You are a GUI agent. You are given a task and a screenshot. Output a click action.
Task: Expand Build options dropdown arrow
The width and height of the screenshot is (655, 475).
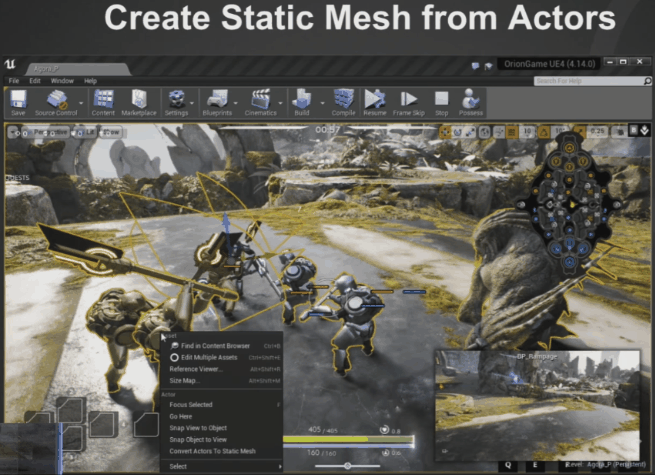[x=322, y=103]
